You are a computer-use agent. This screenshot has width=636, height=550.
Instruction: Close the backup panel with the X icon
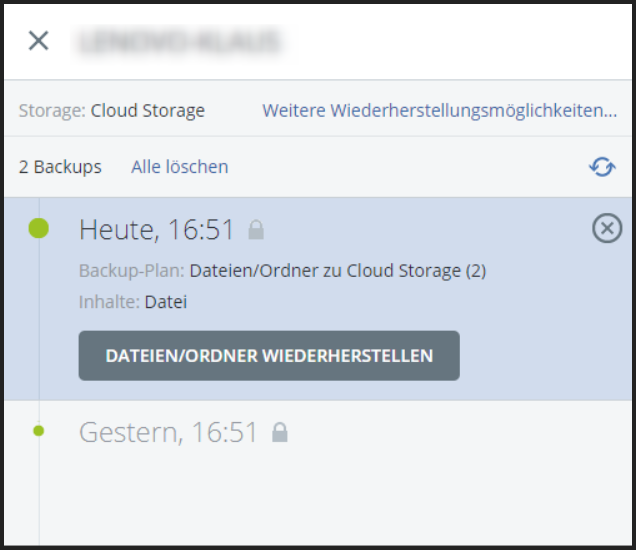tap(38, 41)
